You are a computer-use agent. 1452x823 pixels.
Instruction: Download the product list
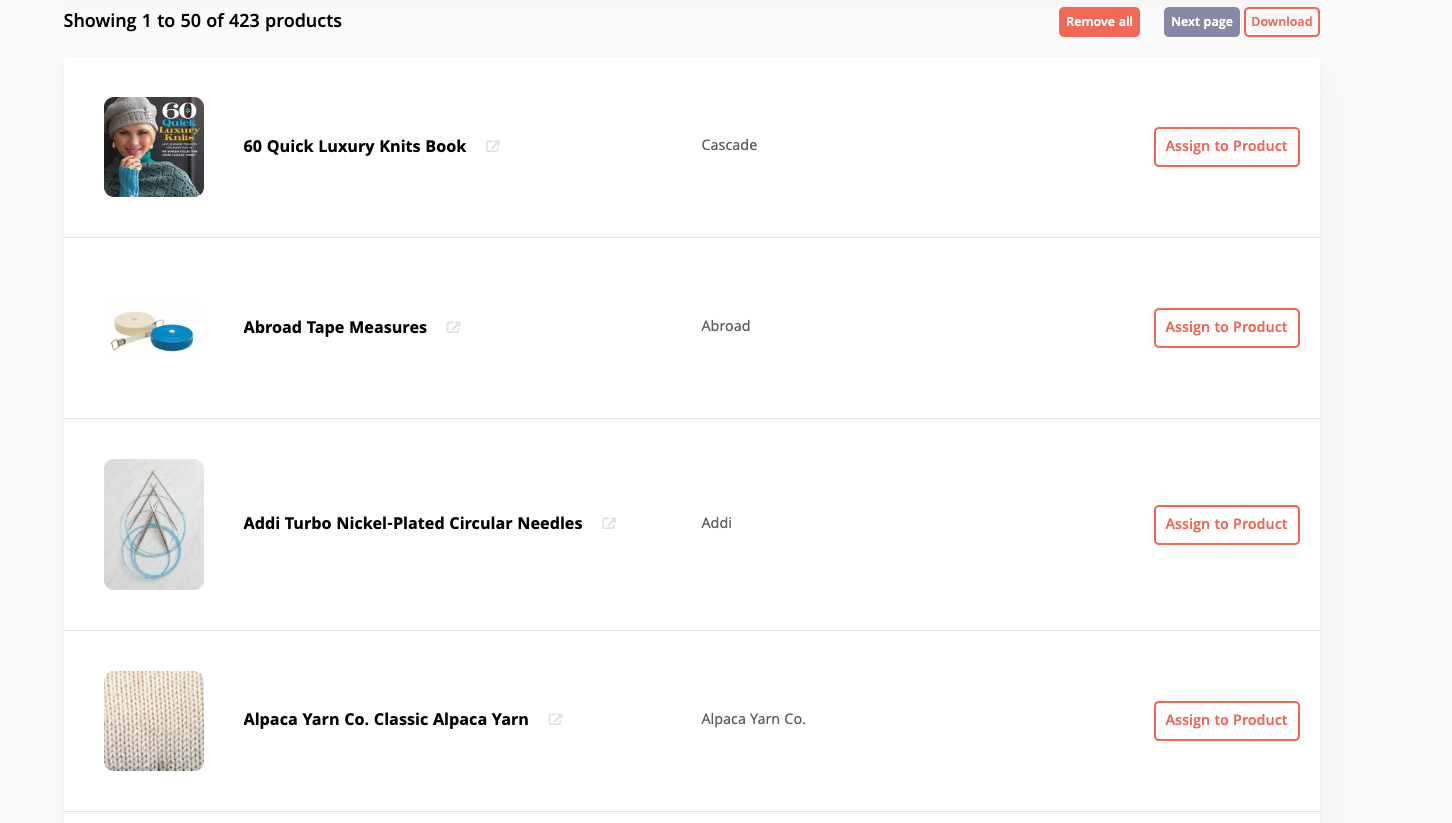coord(1281,22)
